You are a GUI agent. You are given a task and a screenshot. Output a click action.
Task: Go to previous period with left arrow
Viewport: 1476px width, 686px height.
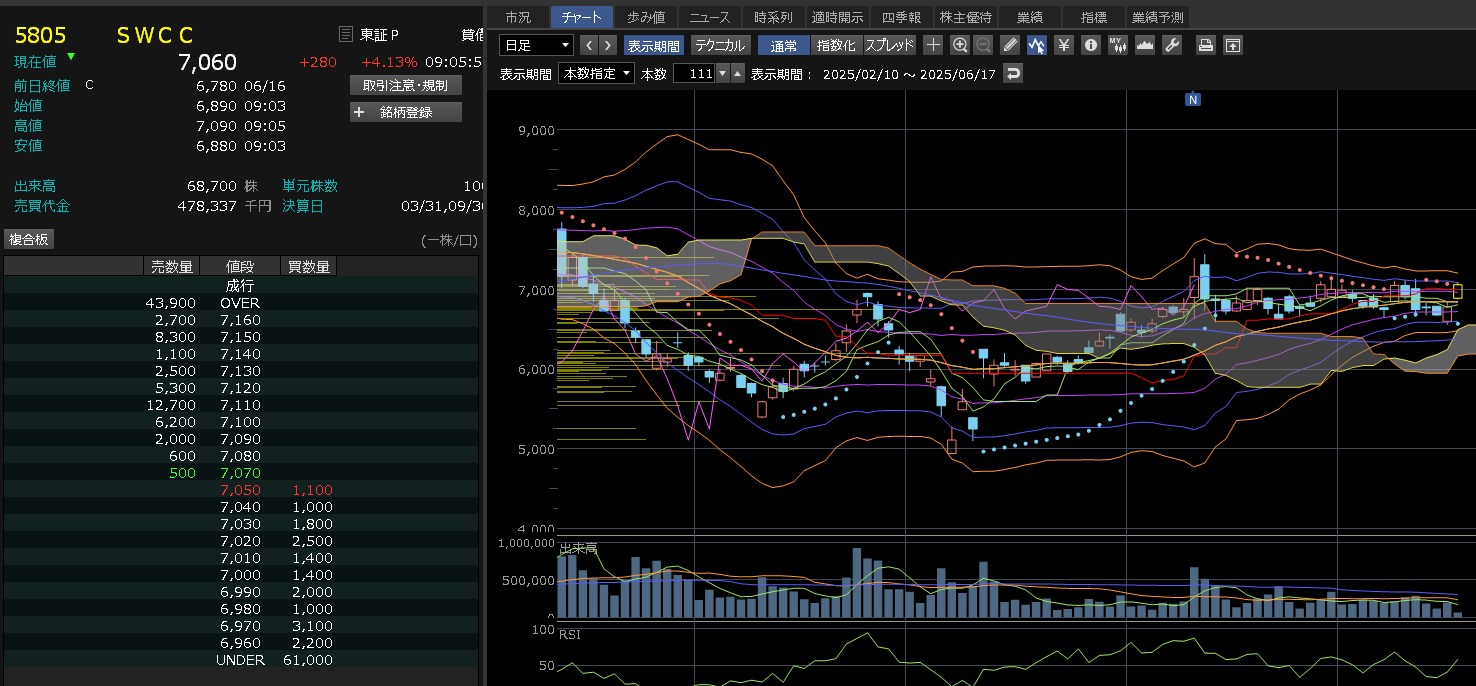[588, 45]
